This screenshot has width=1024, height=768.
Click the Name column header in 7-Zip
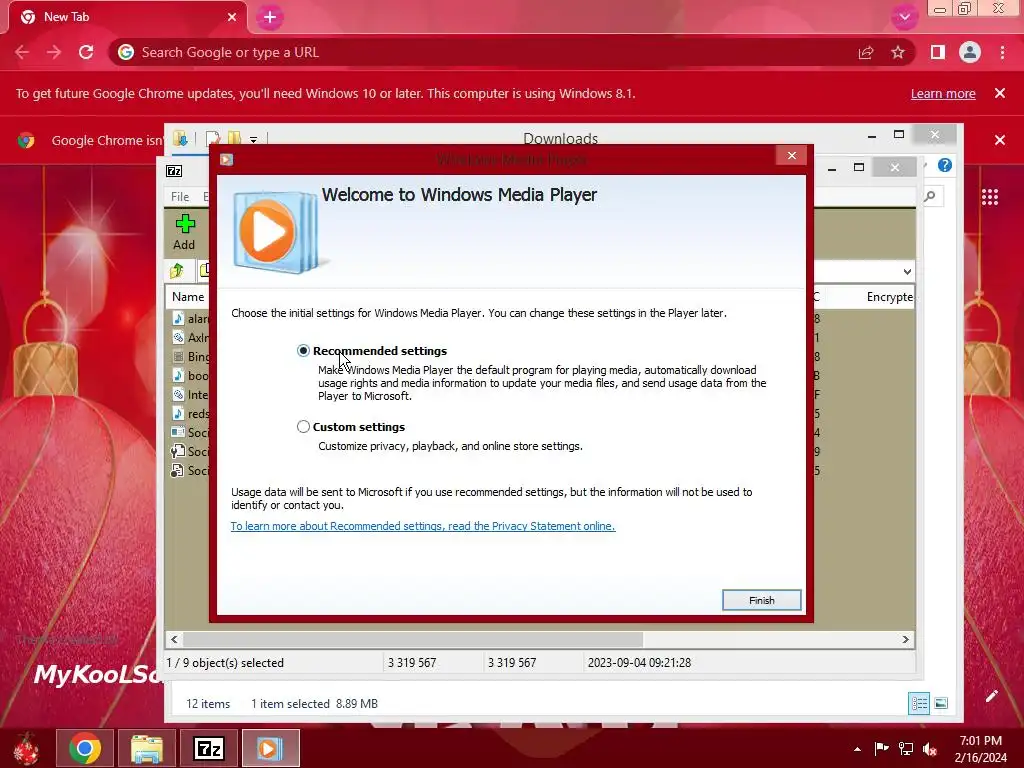188,296
